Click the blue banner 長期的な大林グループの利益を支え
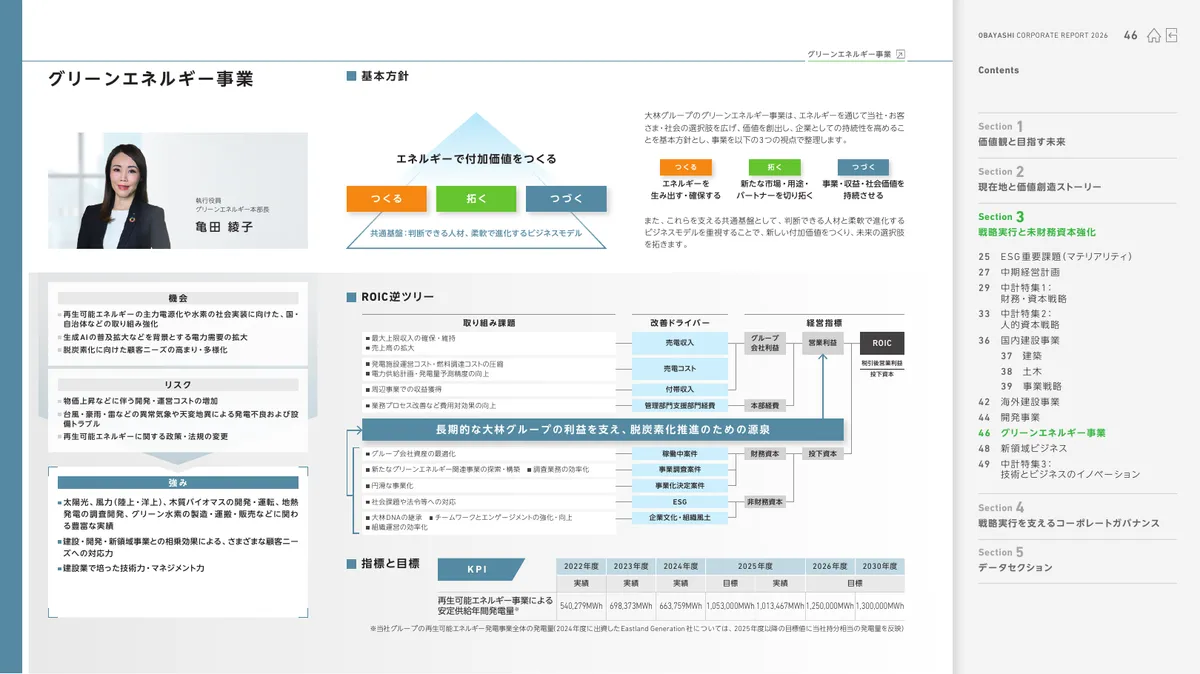The image size is (1200, 674). (x=603, y=430)
